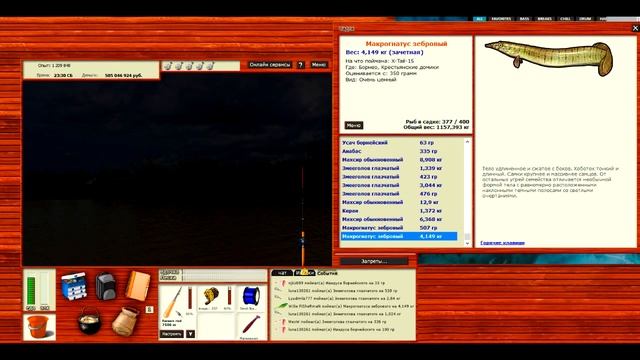
Task: Open the down-arrow menu beside Настроить
Action: (x=190, y=334)
